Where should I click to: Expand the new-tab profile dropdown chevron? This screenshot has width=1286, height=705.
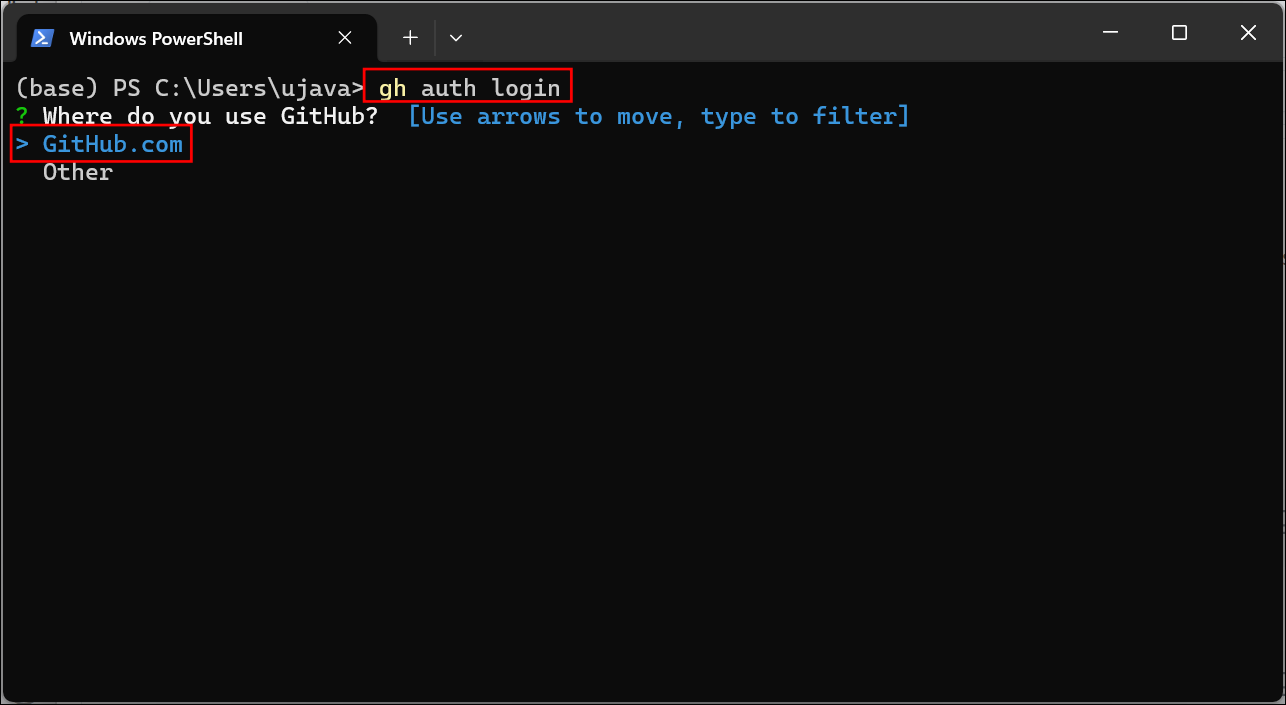coord(456,38)
